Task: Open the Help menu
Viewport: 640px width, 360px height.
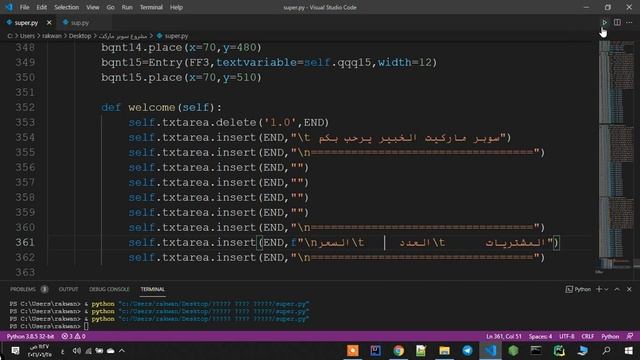Action: click(176, 7)
